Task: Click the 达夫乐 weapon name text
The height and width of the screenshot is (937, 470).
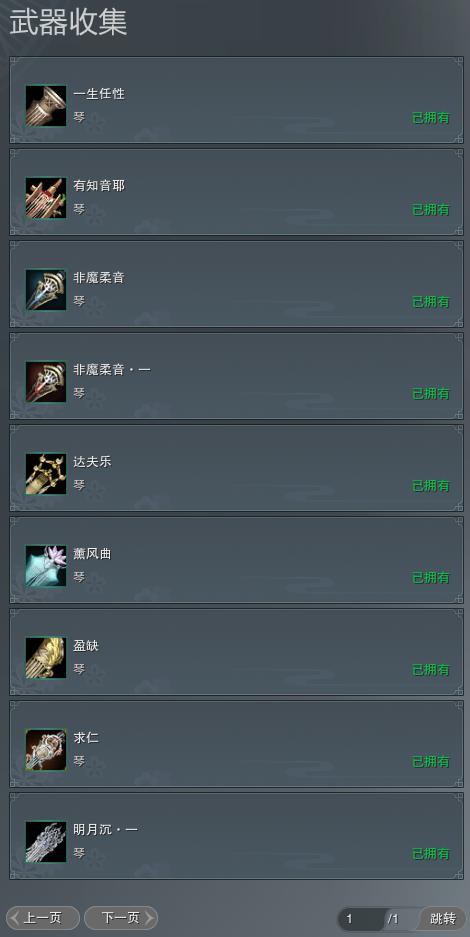Action: pos(93,462)
